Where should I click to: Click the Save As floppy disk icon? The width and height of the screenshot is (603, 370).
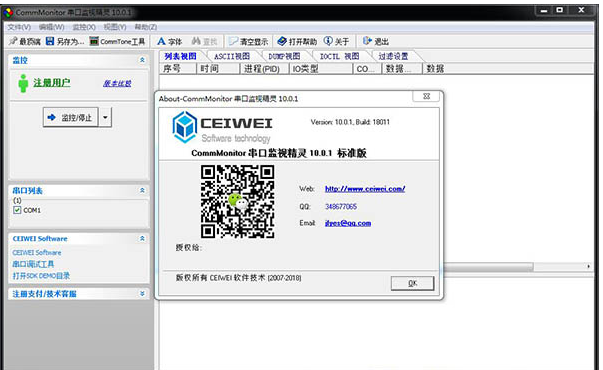50,41
